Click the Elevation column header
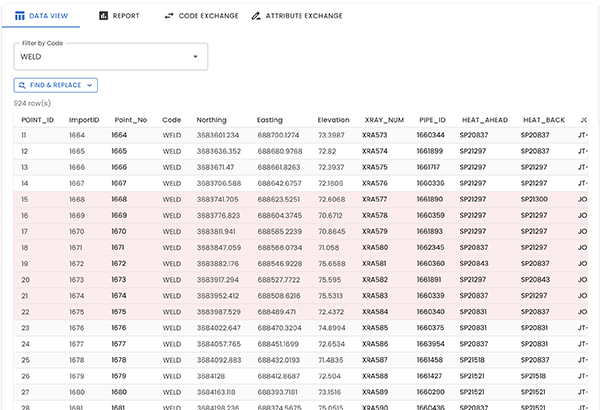Viewport: 600px width, 410px height. click(333, 120)
